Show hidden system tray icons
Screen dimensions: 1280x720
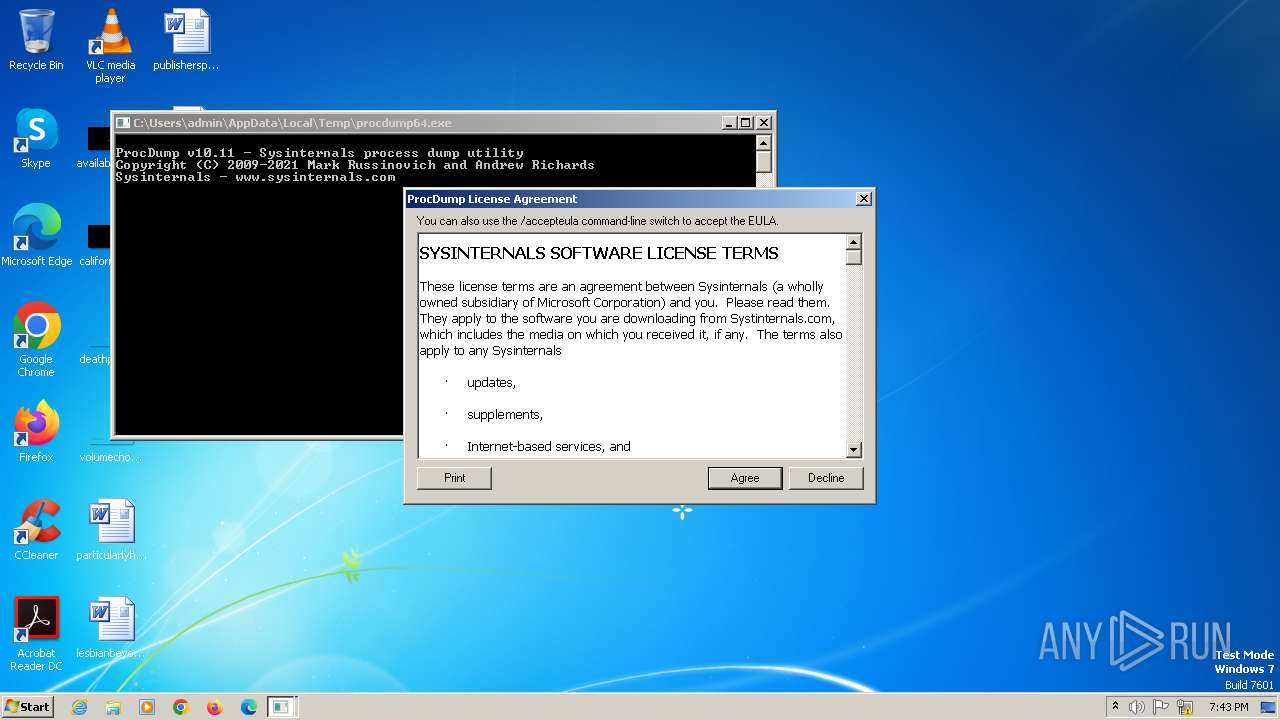point(1115,707)
